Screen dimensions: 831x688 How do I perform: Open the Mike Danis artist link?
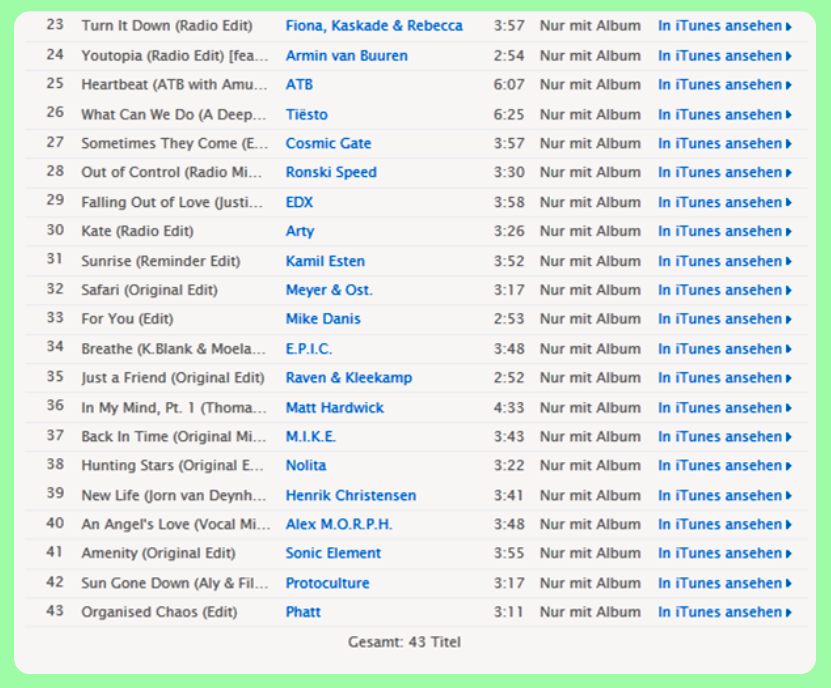click(323, 319)
